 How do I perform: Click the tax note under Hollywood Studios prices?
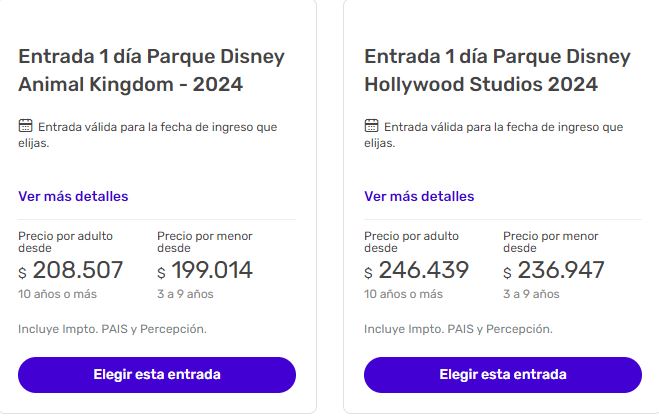[x=458, y=329]
